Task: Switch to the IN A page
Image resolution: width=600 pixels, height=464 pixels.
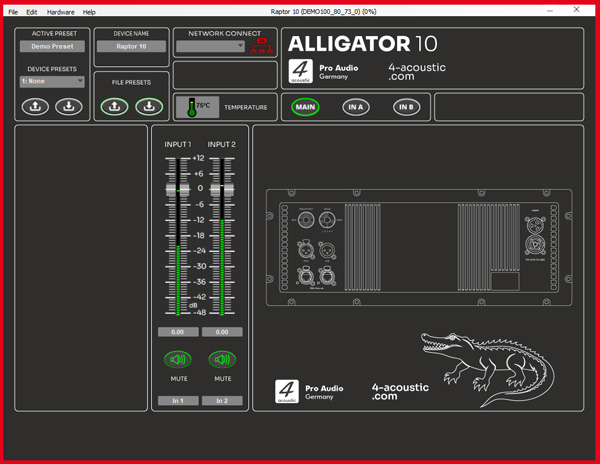Action: coord(355,107)
